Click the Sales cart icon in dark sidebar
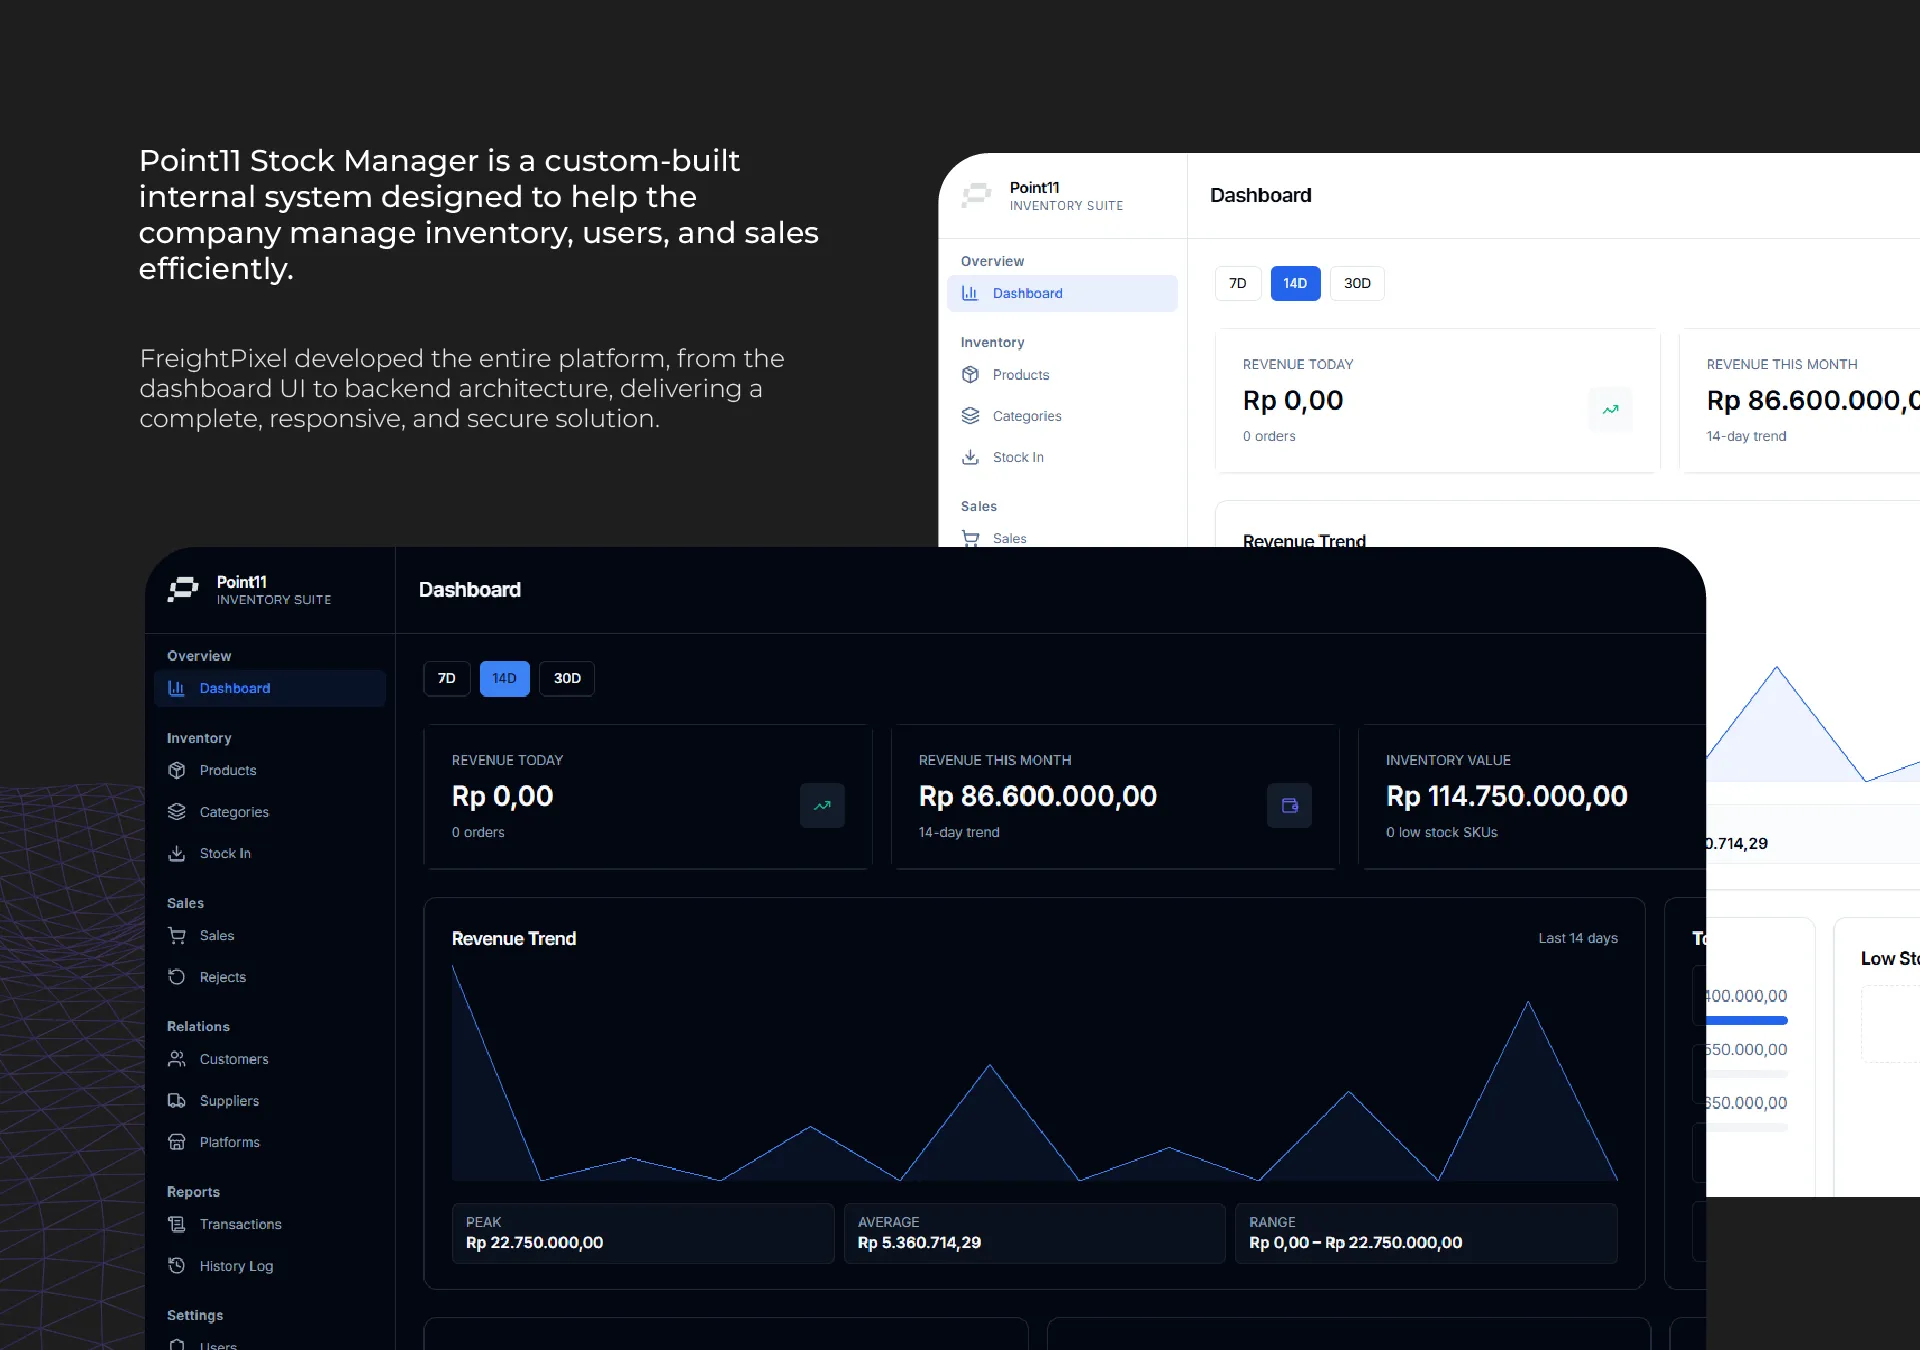 coord(177,936)
